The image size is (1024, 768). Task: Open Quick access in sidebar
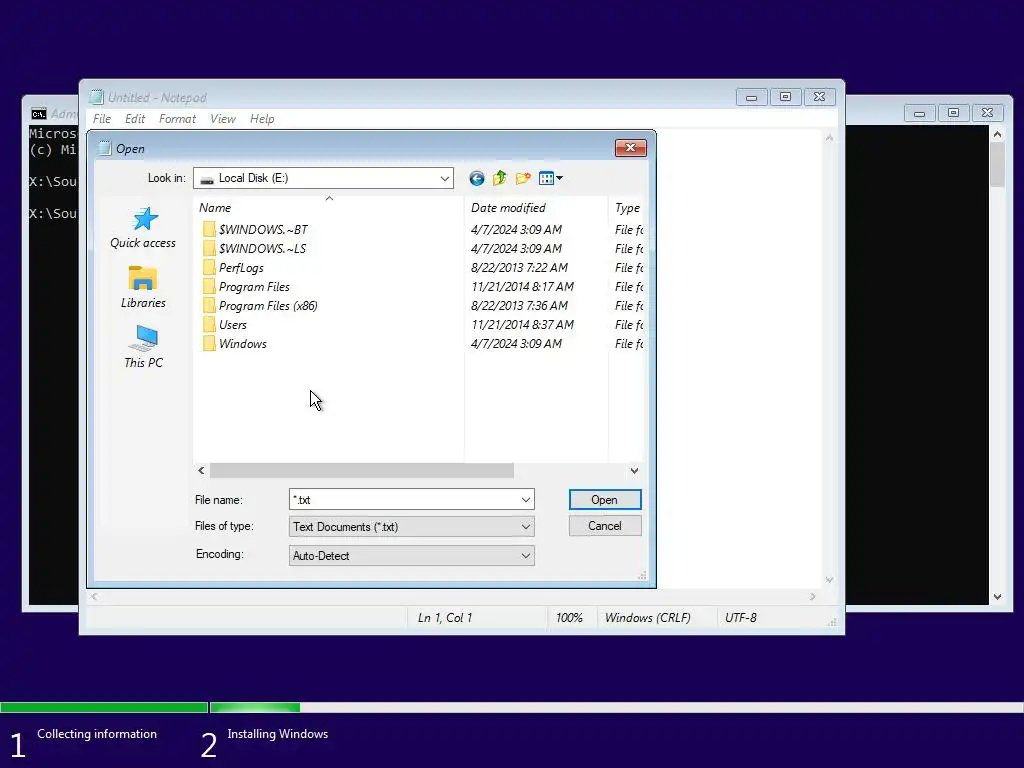click(x=143, y=228)
